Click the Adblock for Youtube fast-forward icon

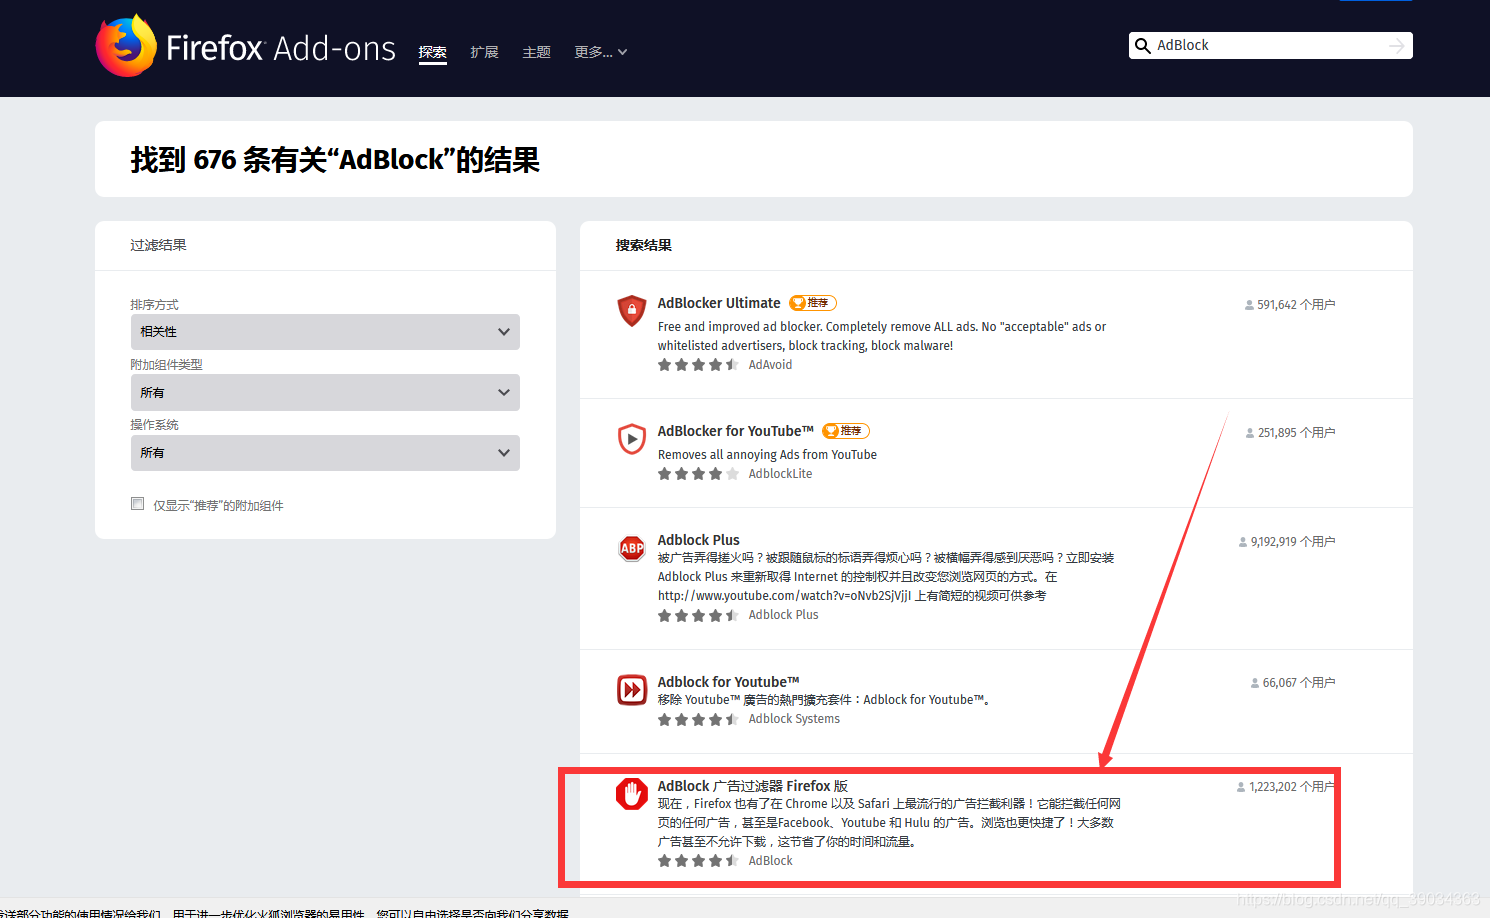pos(632,689)
